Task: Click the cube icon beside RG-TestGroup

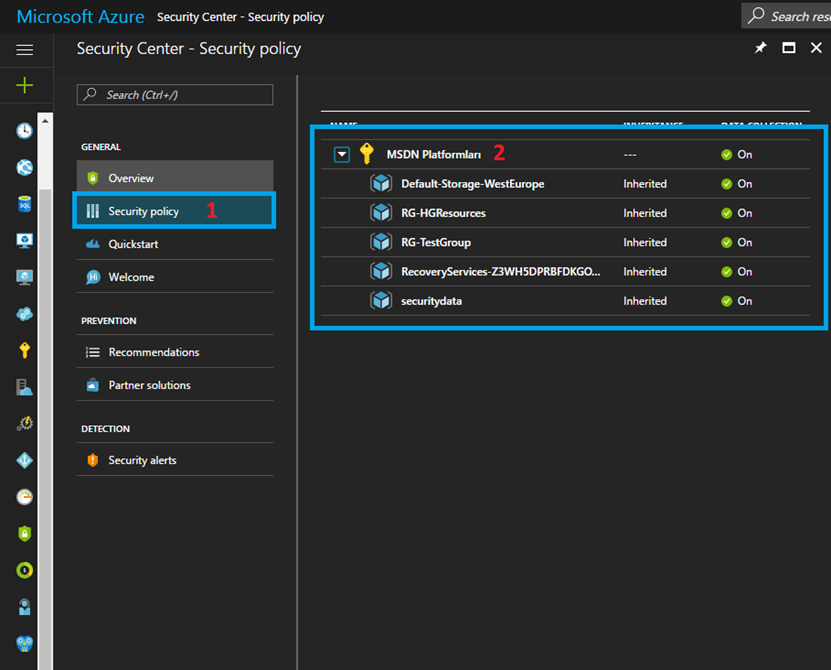Action: pyautogui.click(x=381, y=242)
